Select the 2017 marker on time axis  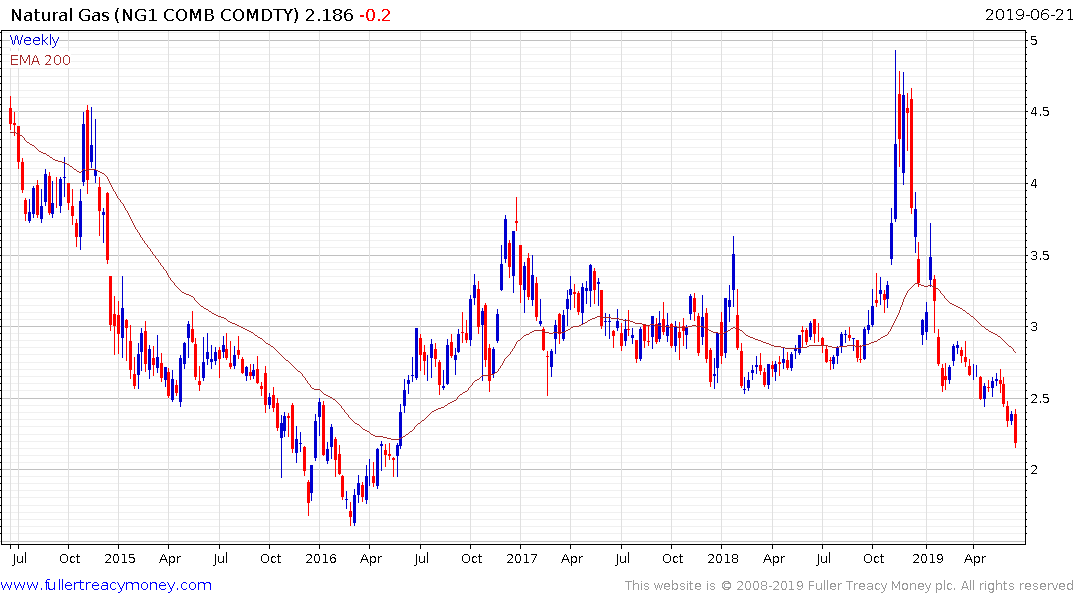(x=522, y=558)
